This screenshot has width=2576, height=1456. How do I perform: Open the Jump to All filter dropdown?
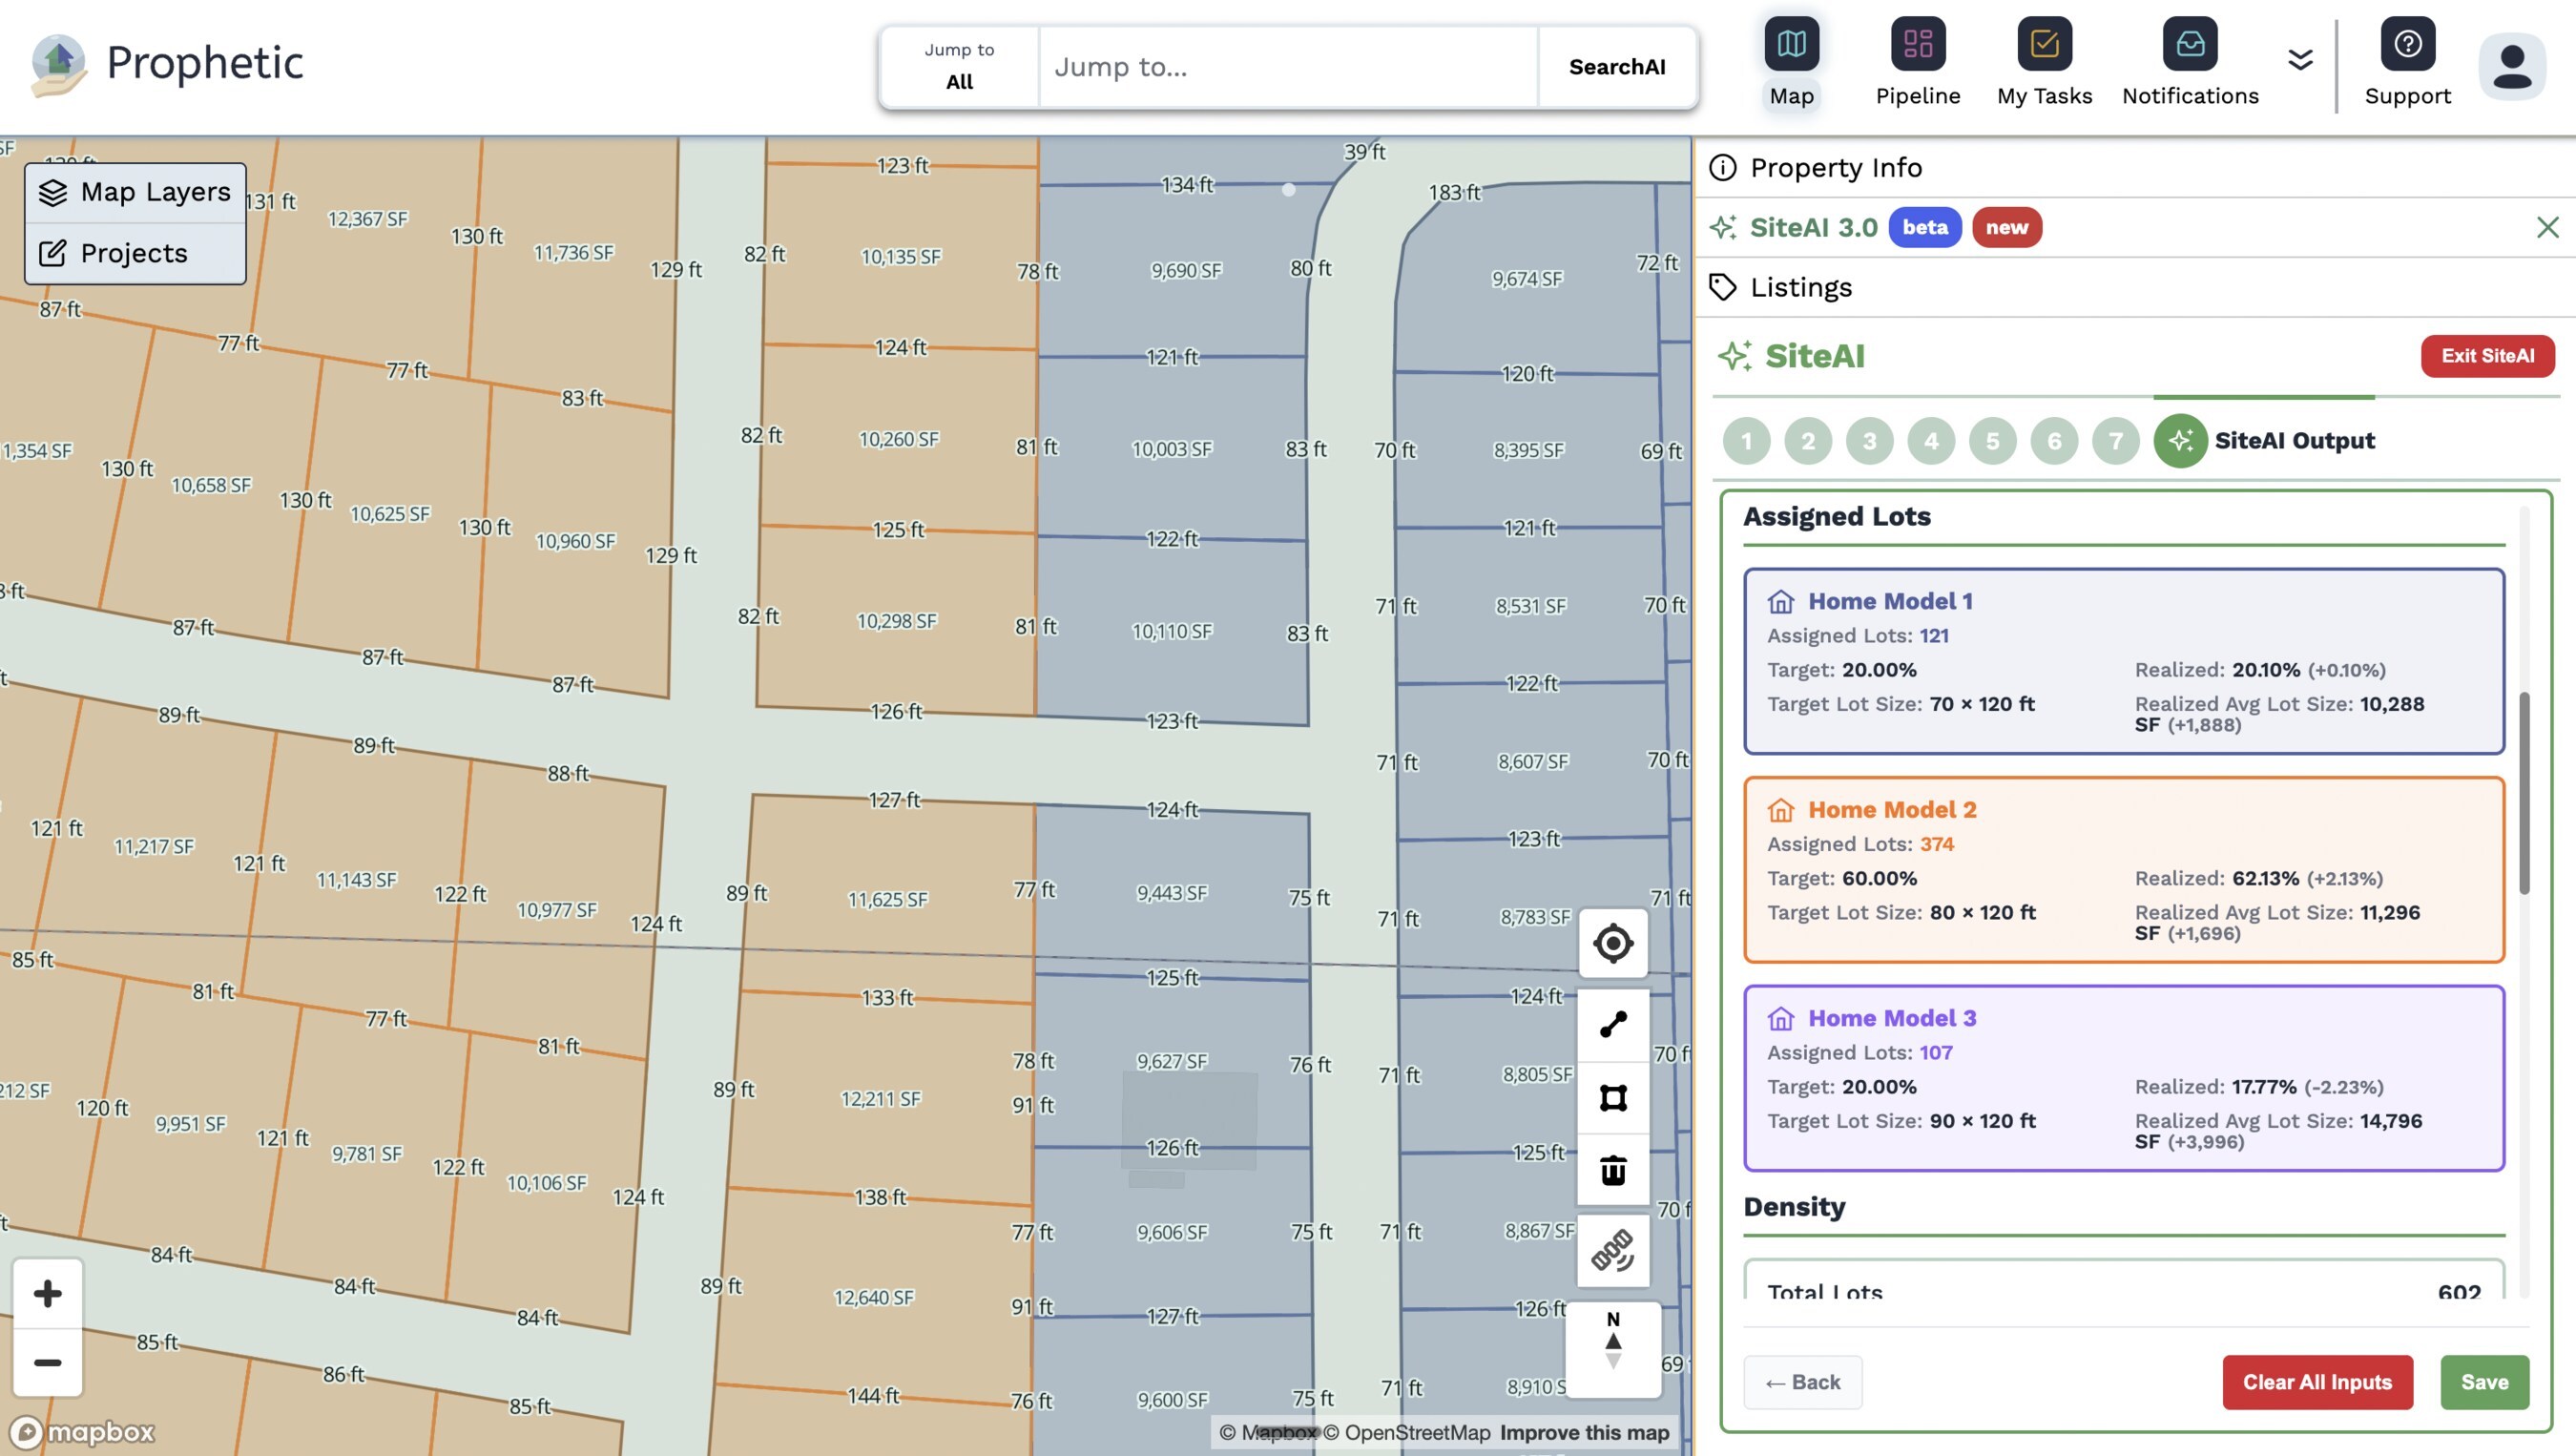click(x=959, y=66)
